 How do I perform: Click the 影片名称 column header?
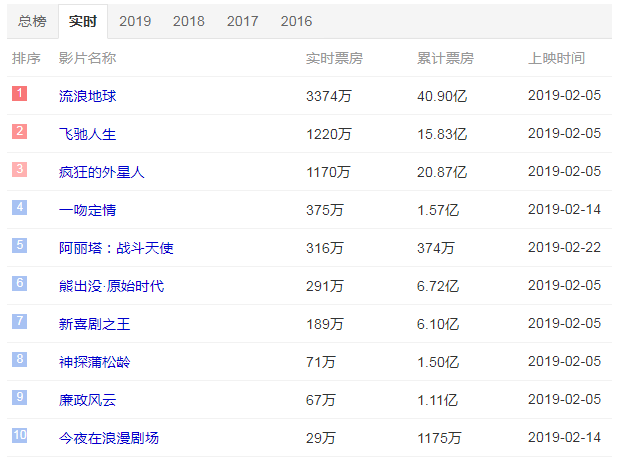(x=87, y=58)
